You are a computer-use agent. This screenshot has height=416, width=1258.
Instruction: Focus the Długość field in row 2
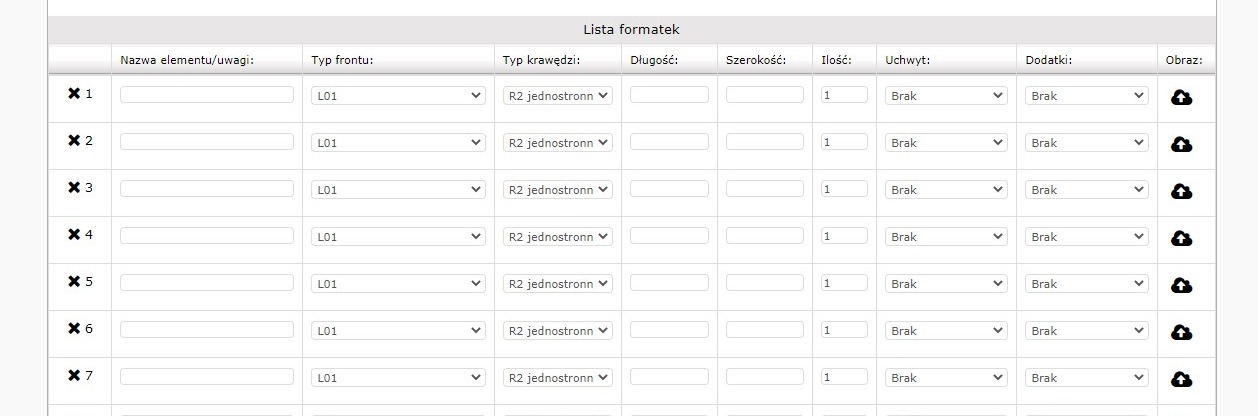coord(669,142)
